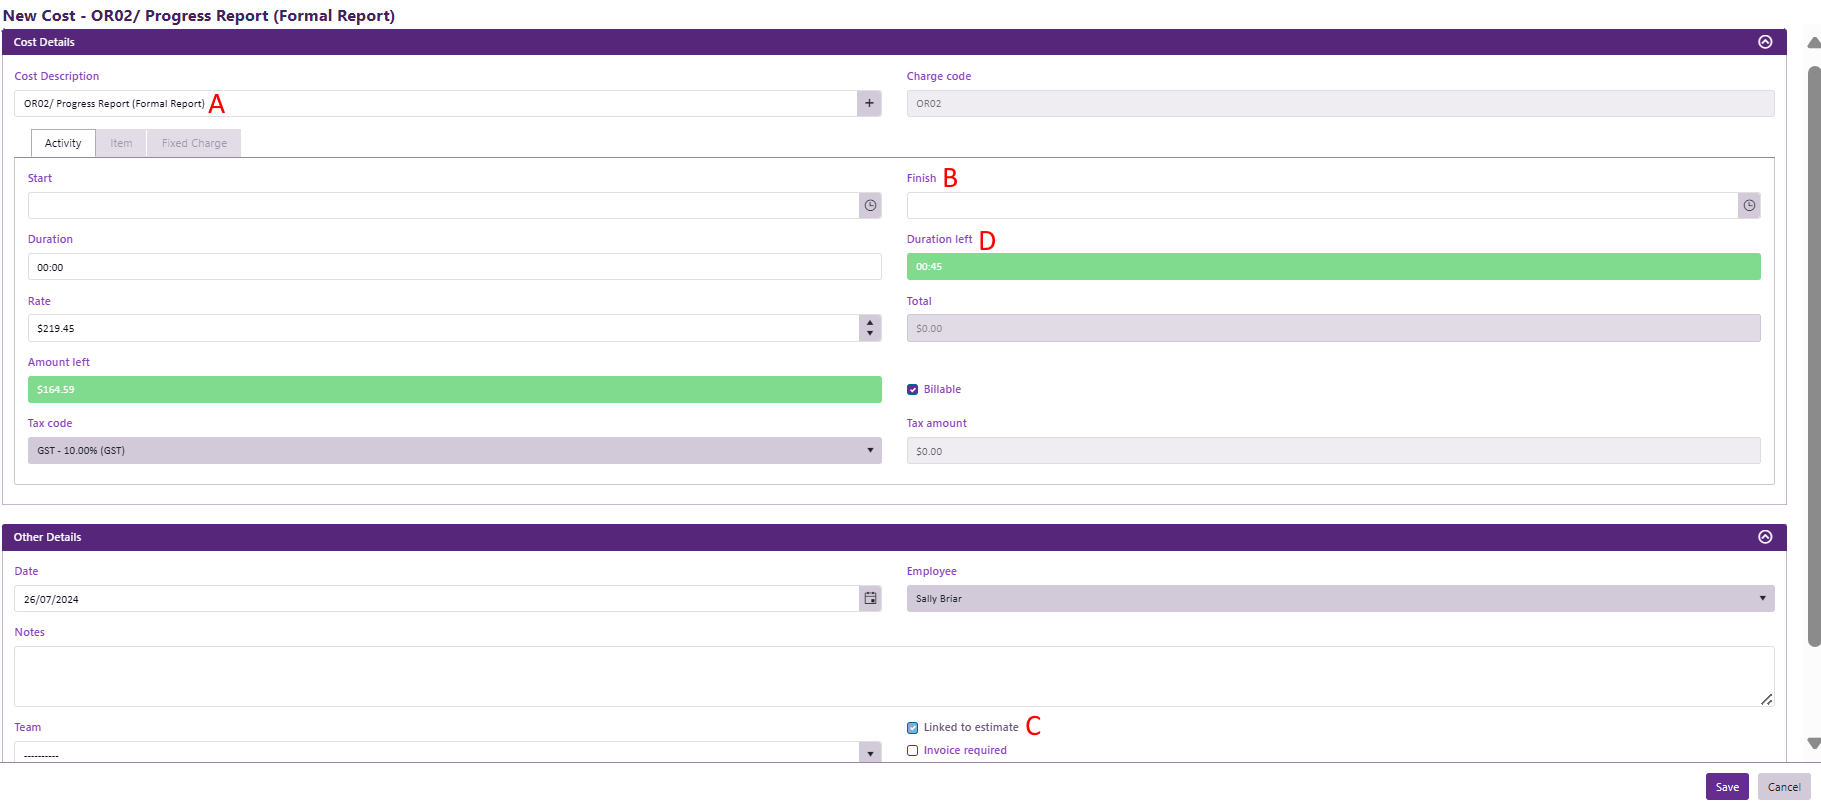Click the Cancel button
This screenshot has width=1821, height=803.
pos(1784,787)
